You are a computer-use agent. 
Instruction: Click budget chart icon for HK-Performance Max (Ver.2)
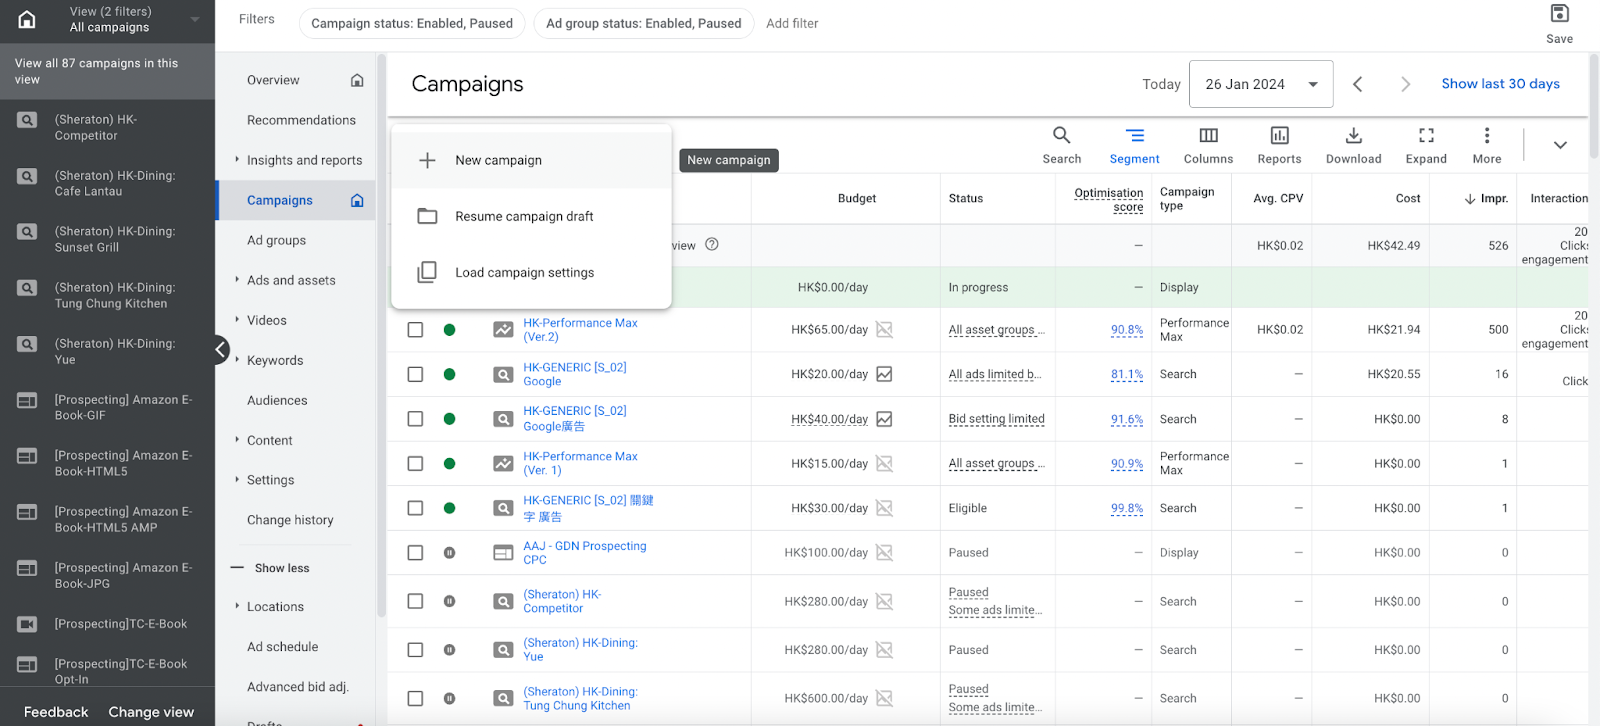884,329
